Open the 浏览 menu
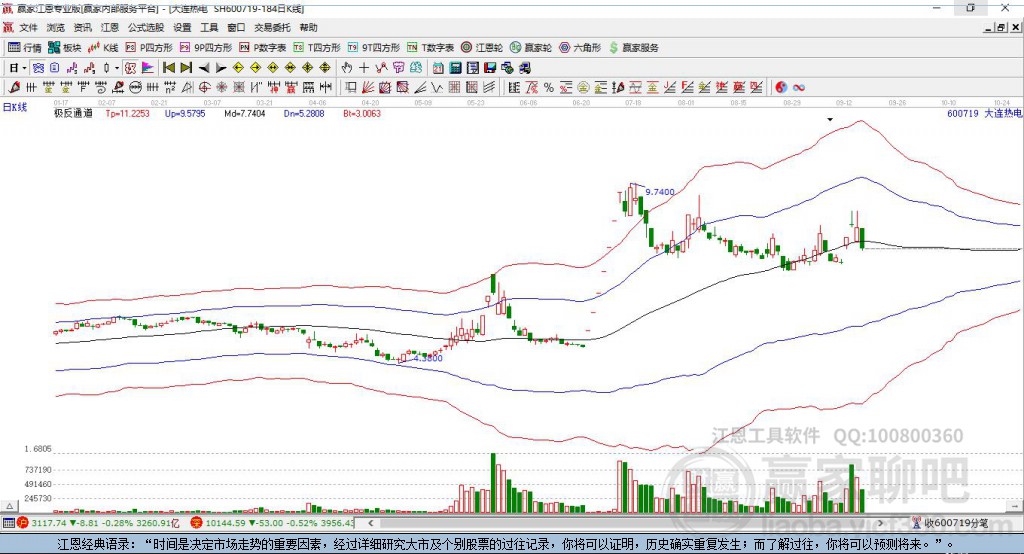The image size is (1024, 554). coord(56,27)
